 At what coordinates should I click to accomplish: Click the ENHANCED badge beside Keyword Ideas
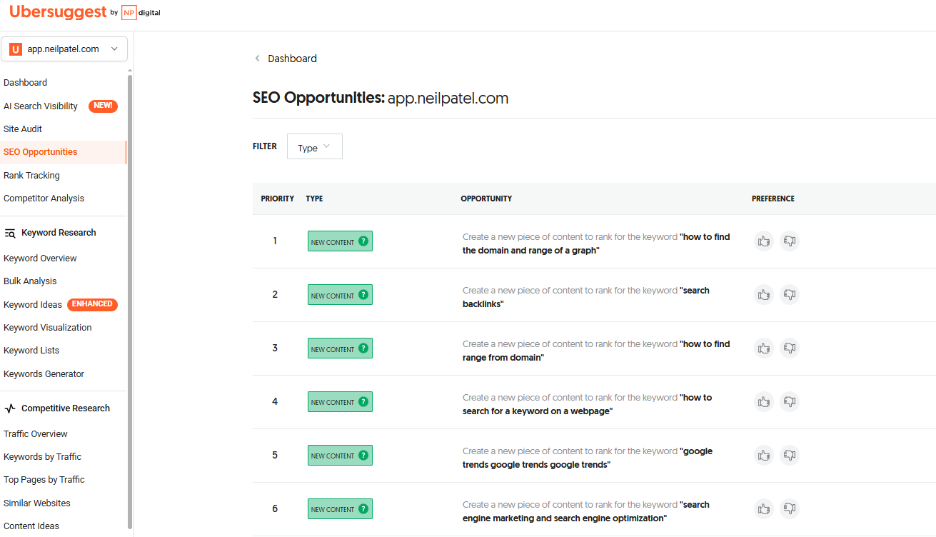[93, 304]
